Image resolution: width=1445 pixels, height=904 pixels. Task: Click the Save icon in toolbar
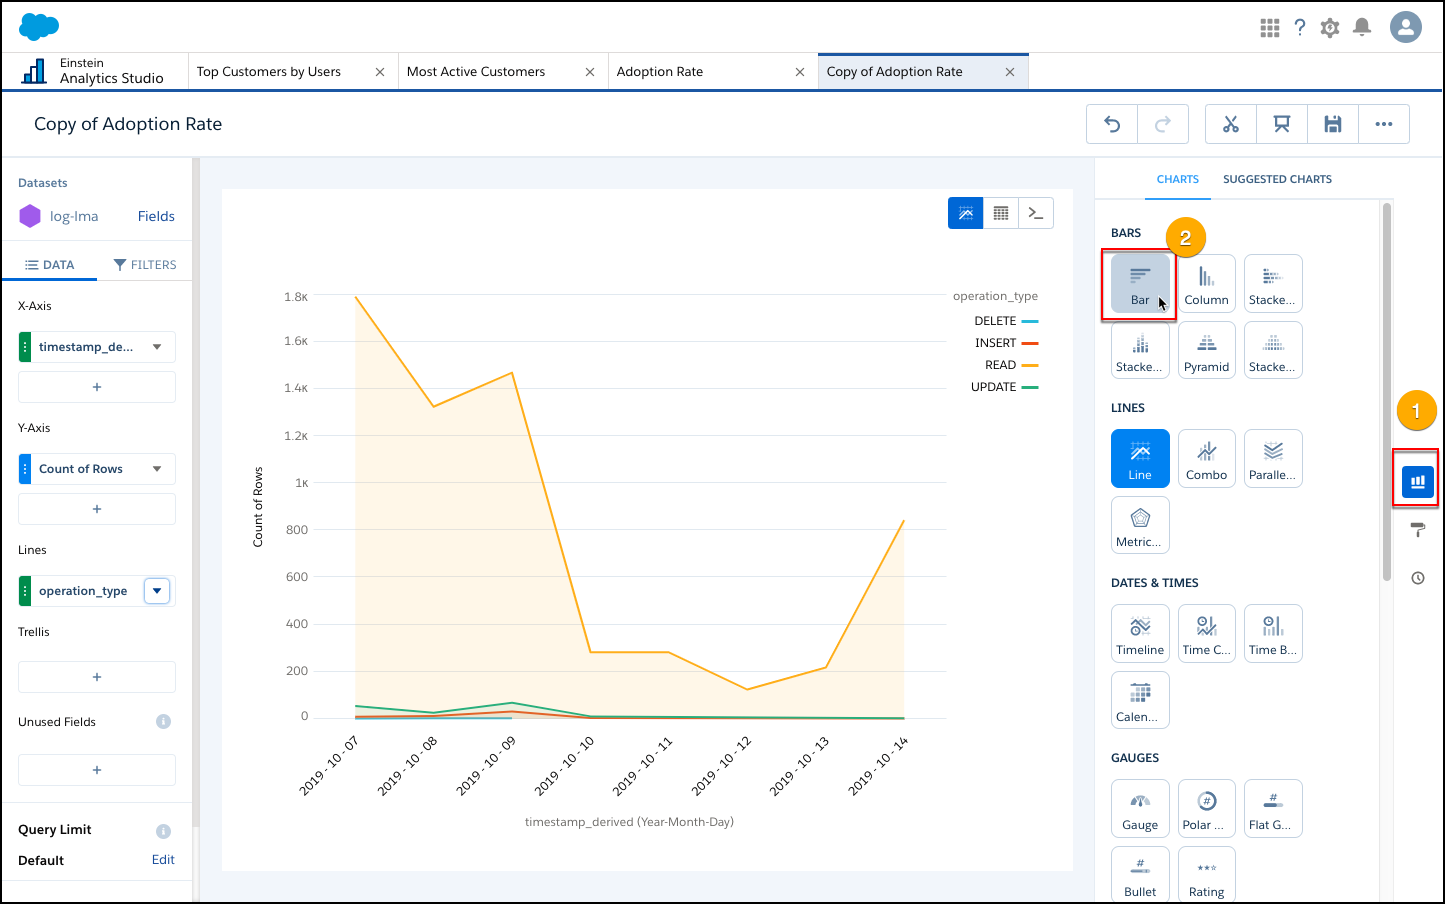coord(1332,124)
